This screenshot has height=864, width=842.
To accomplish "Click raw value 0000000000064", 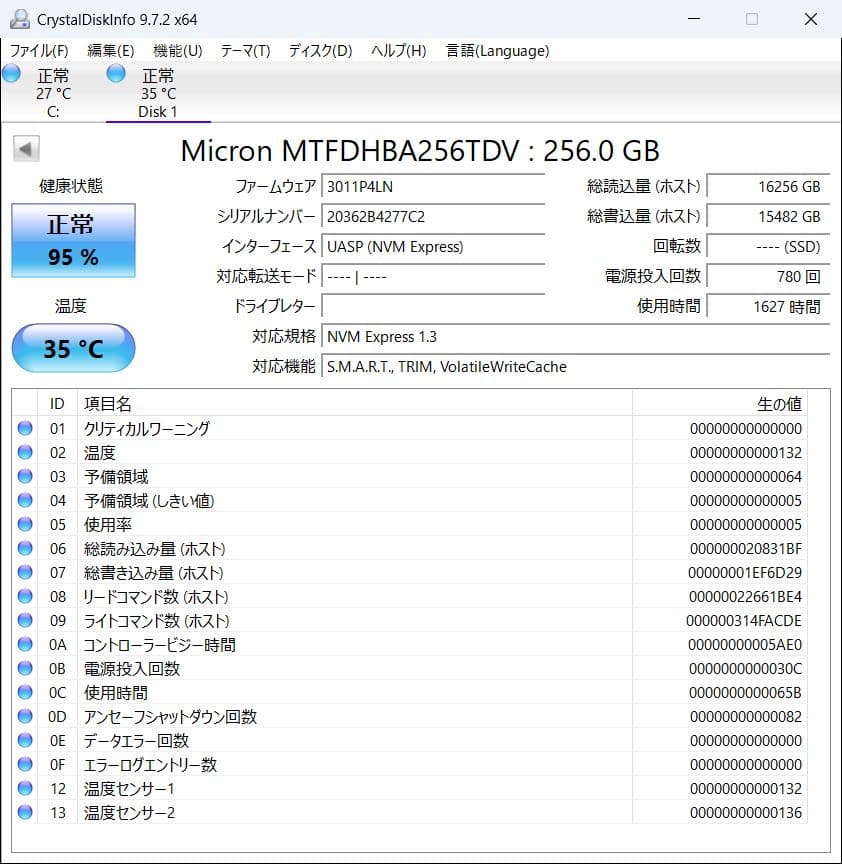I will point(746,477).
